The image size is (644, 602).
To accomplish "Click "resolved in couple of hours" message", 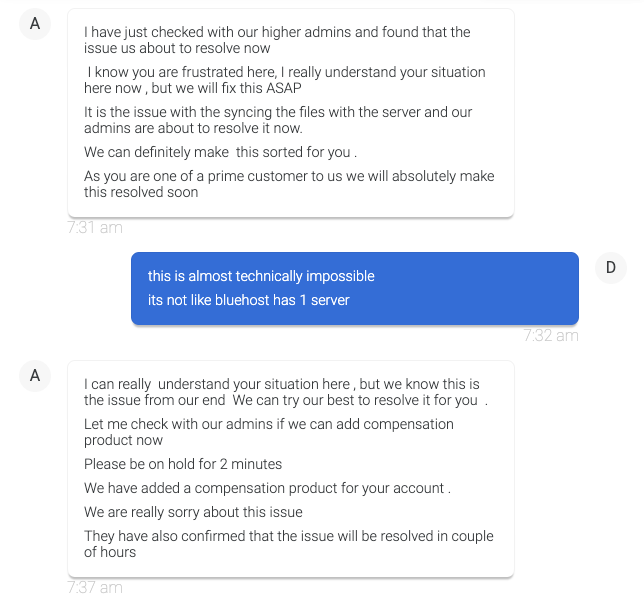I will (x=289, y=544).
